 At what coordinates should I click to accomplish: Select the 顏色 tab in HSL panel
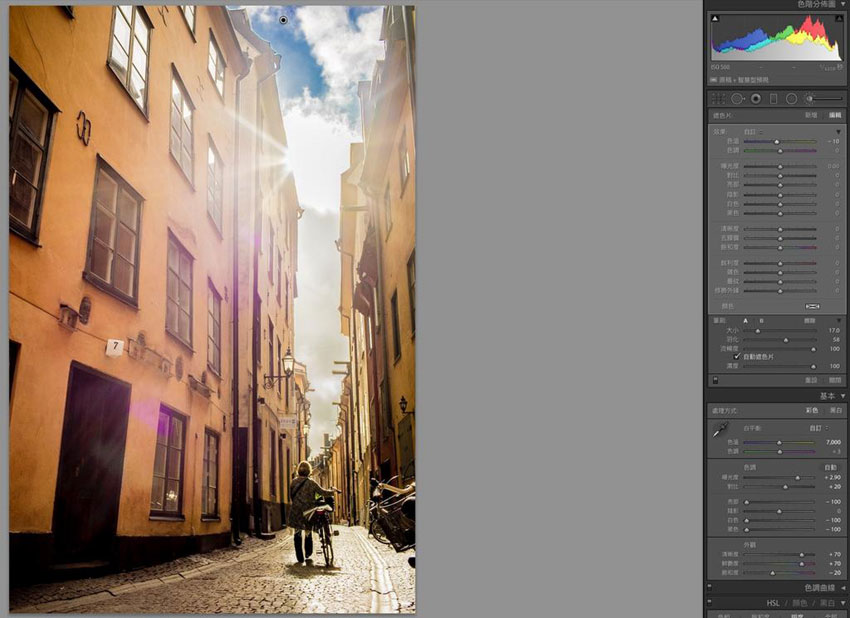pos(797,602)
